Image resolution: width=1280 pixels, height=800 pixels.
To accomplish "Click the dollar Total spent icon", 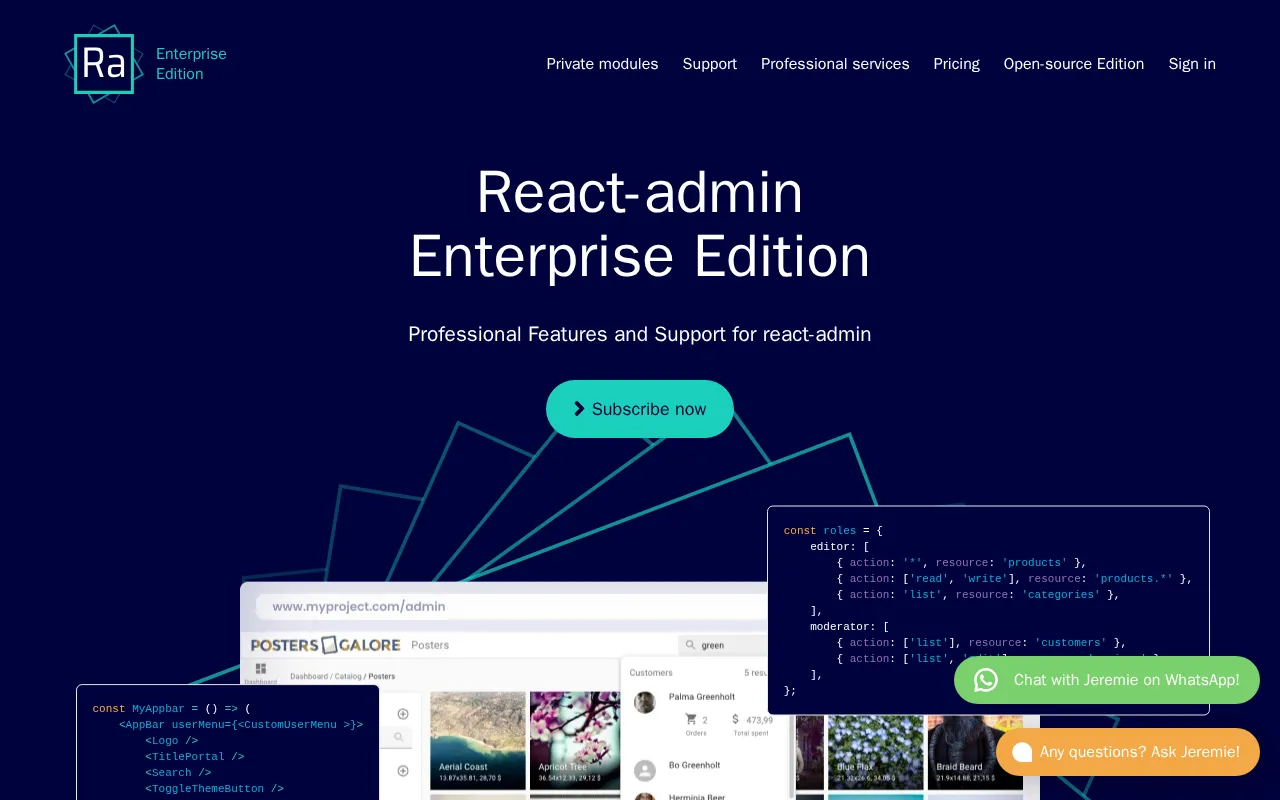I will (x=735, y=719).
